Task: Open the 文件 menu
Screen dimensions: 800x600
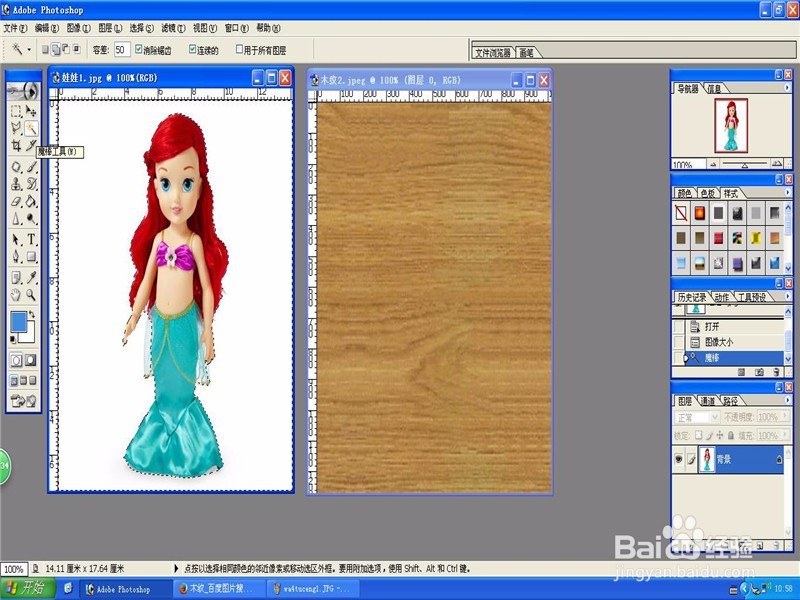Action: coord(15,28)
